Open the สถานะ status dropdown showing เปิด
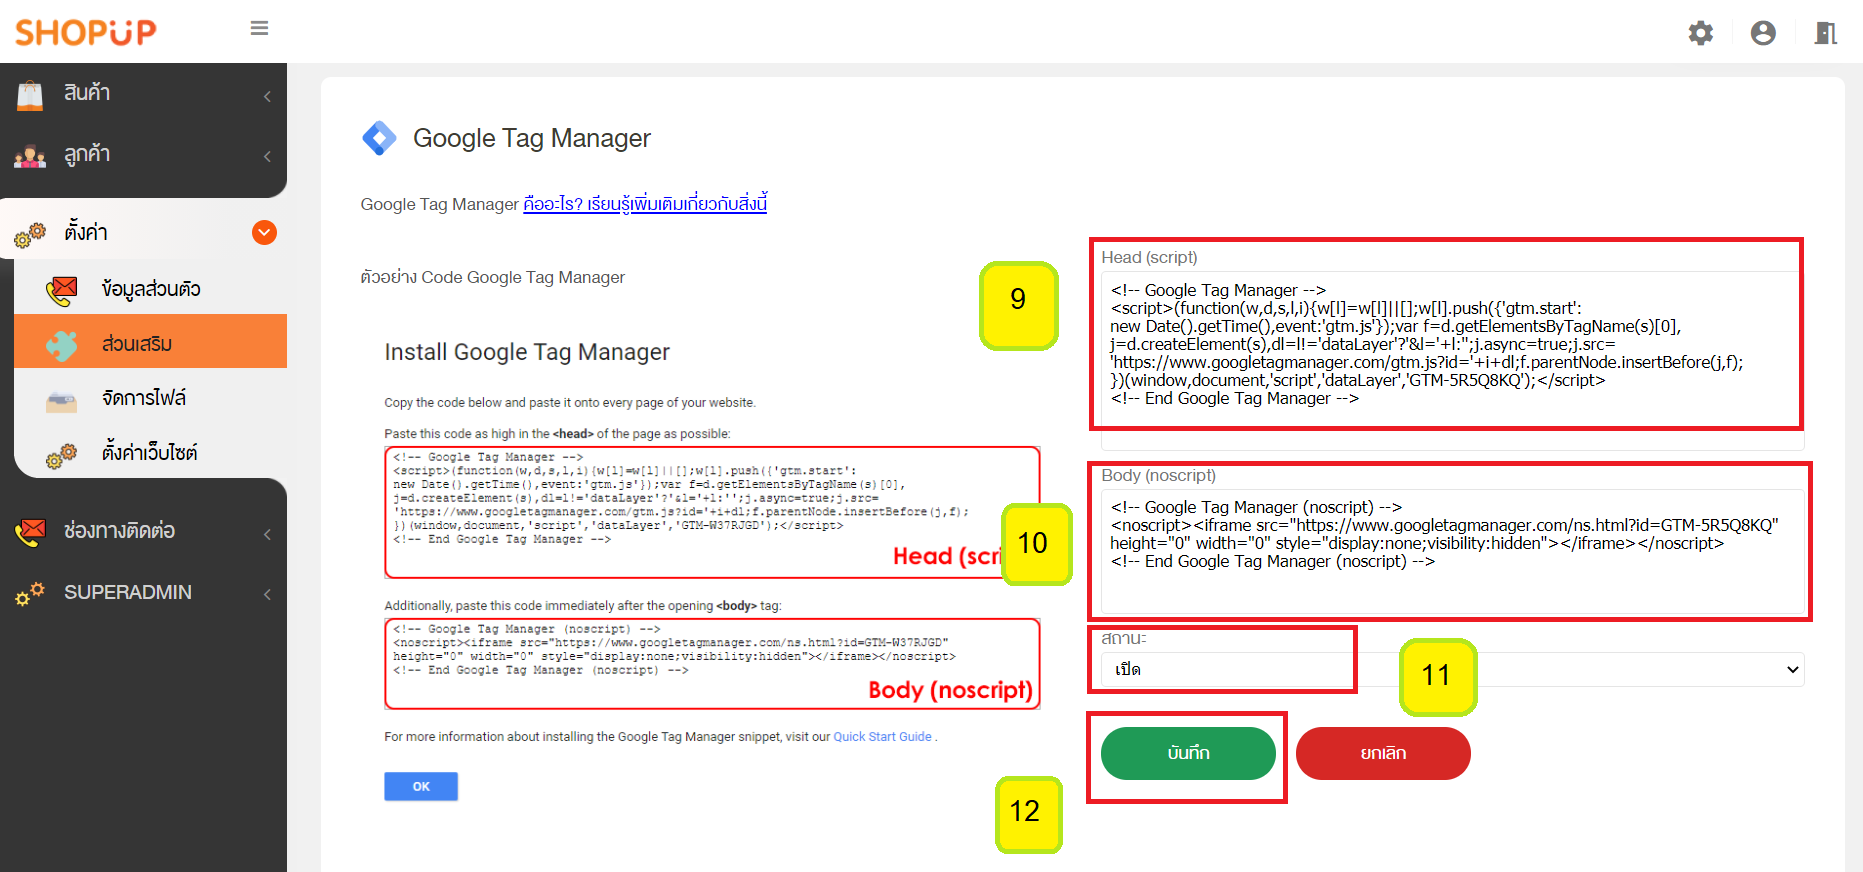Screen dimensions: 1863x872 [x=1452, y=669]
